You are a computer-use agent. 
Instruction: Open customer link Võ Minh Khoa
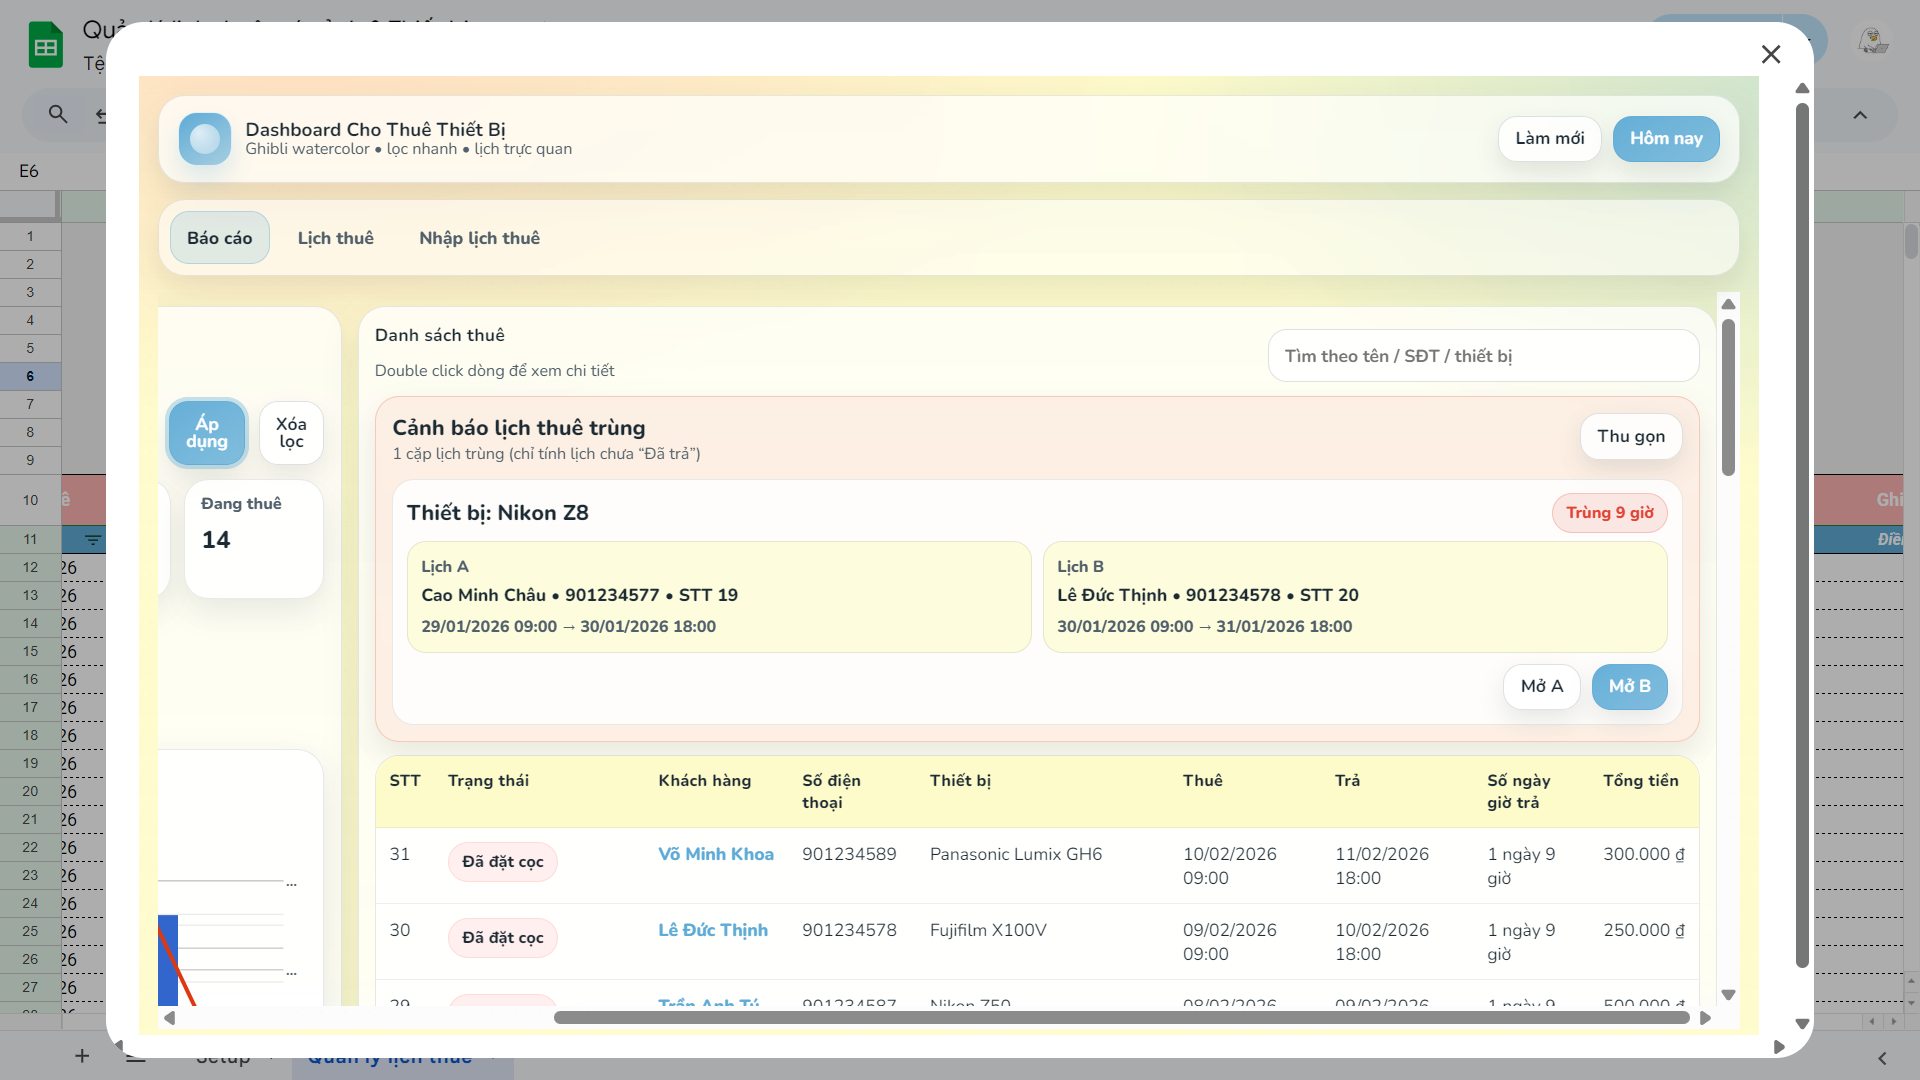[x=715, y=854]
